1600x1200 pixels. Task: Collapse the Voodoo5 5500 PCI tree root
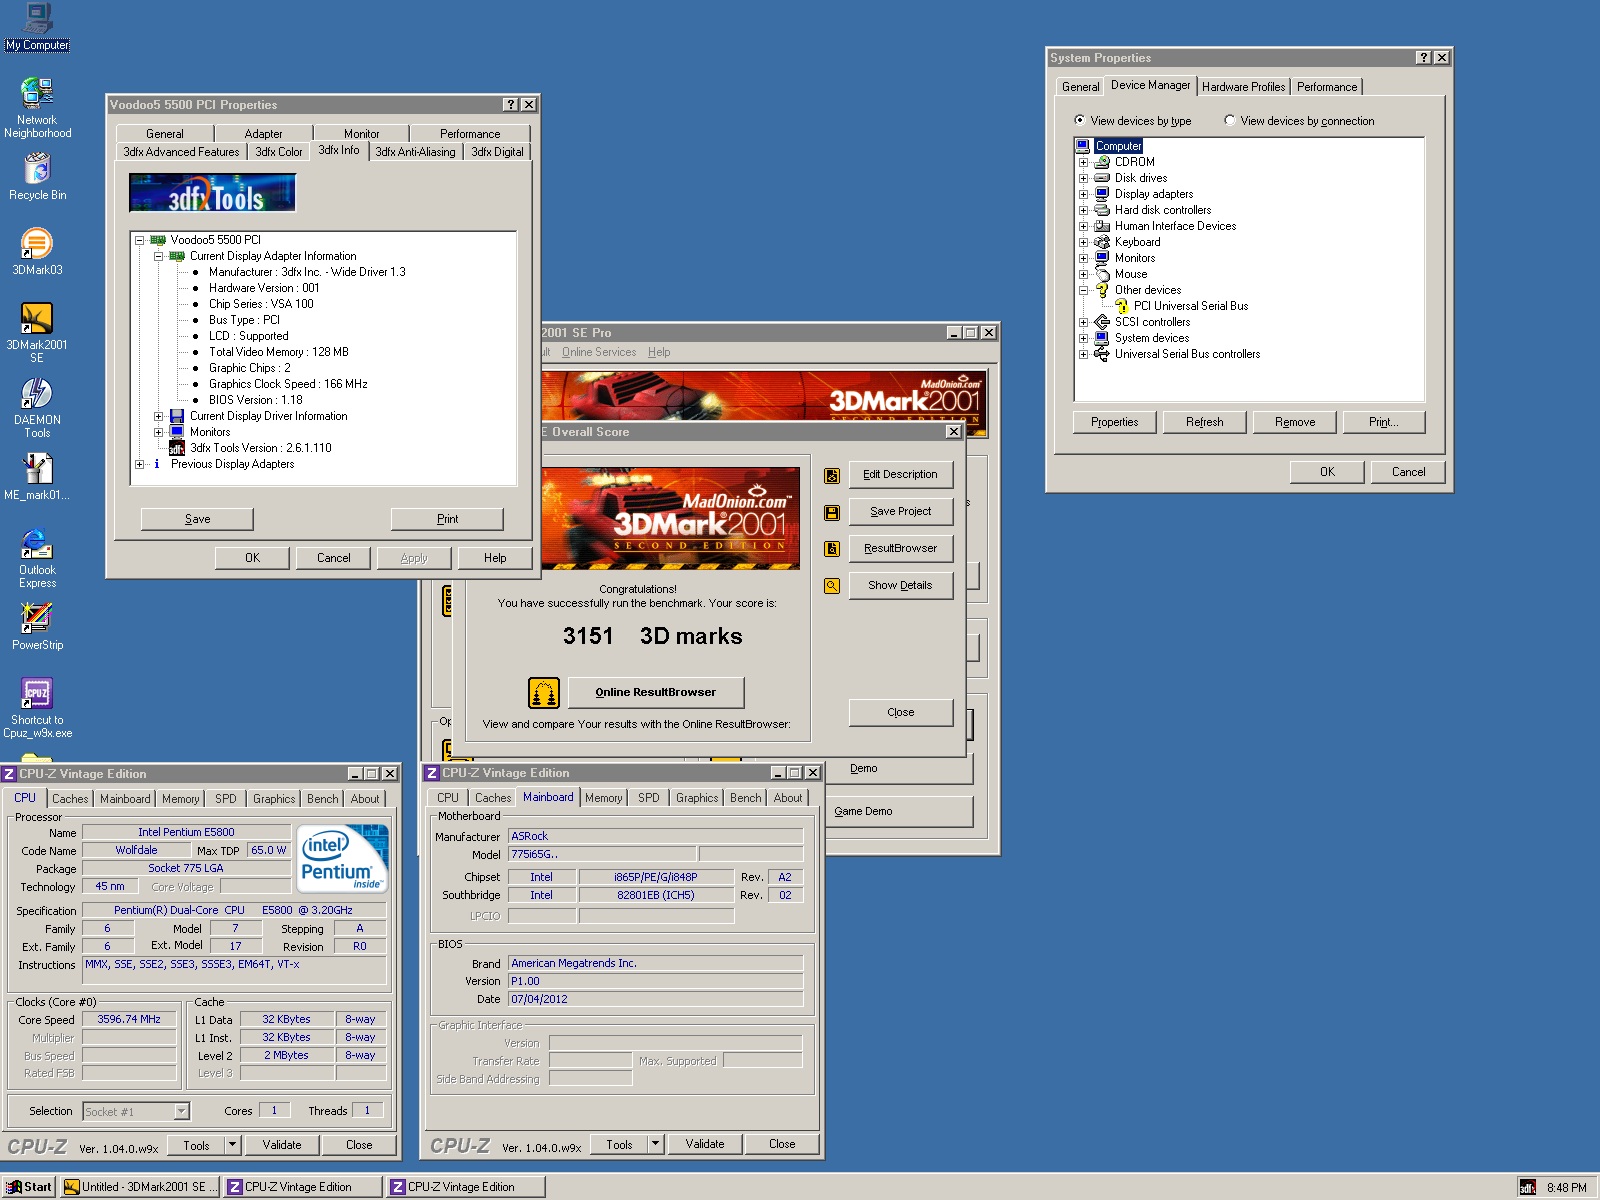click(140, 240)
